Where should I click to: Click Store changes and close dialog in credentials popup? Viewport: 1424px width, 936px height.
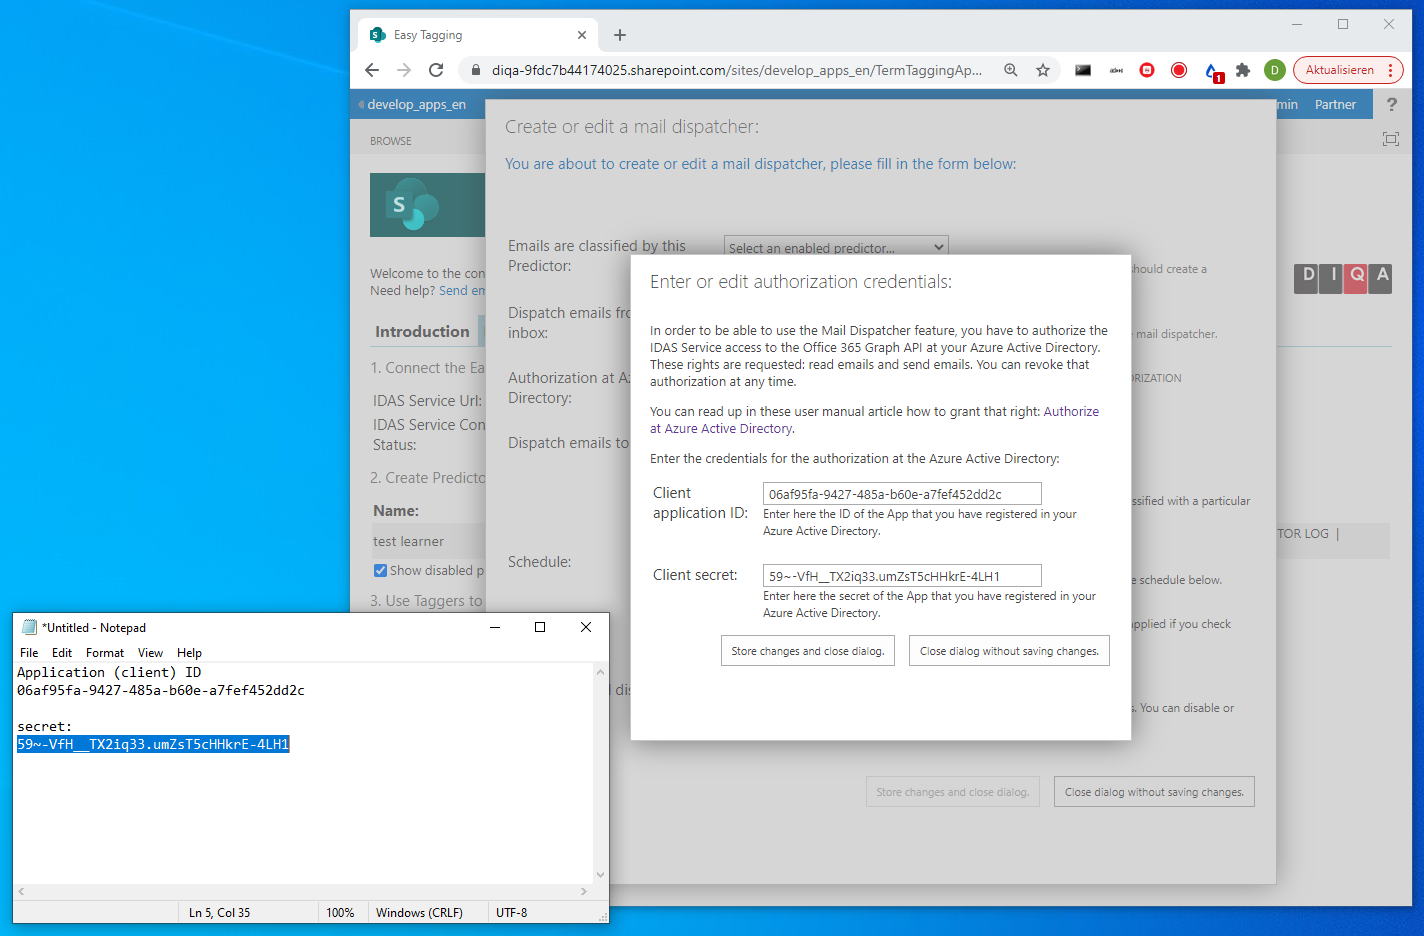(807, 651)
